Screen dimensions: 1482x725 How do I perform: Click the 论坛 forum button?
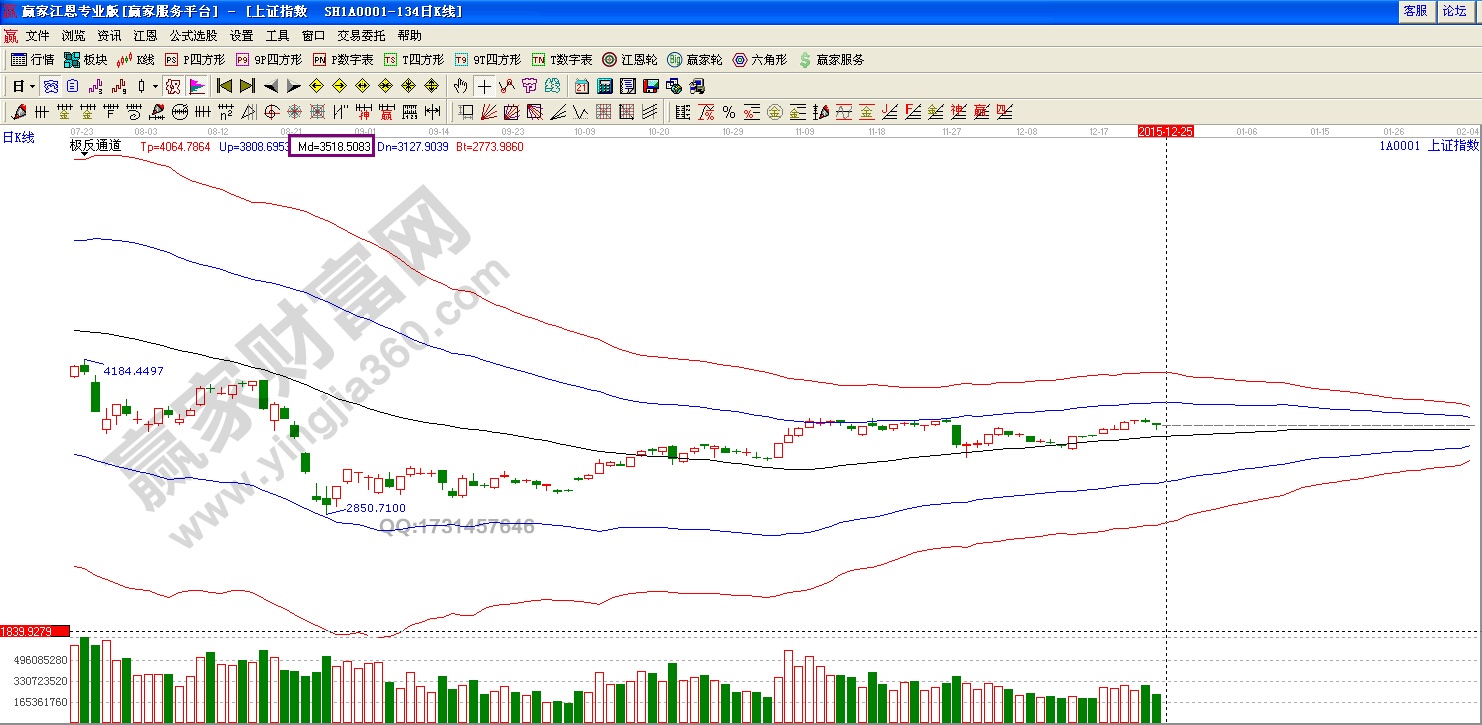tap(1453, 11)
